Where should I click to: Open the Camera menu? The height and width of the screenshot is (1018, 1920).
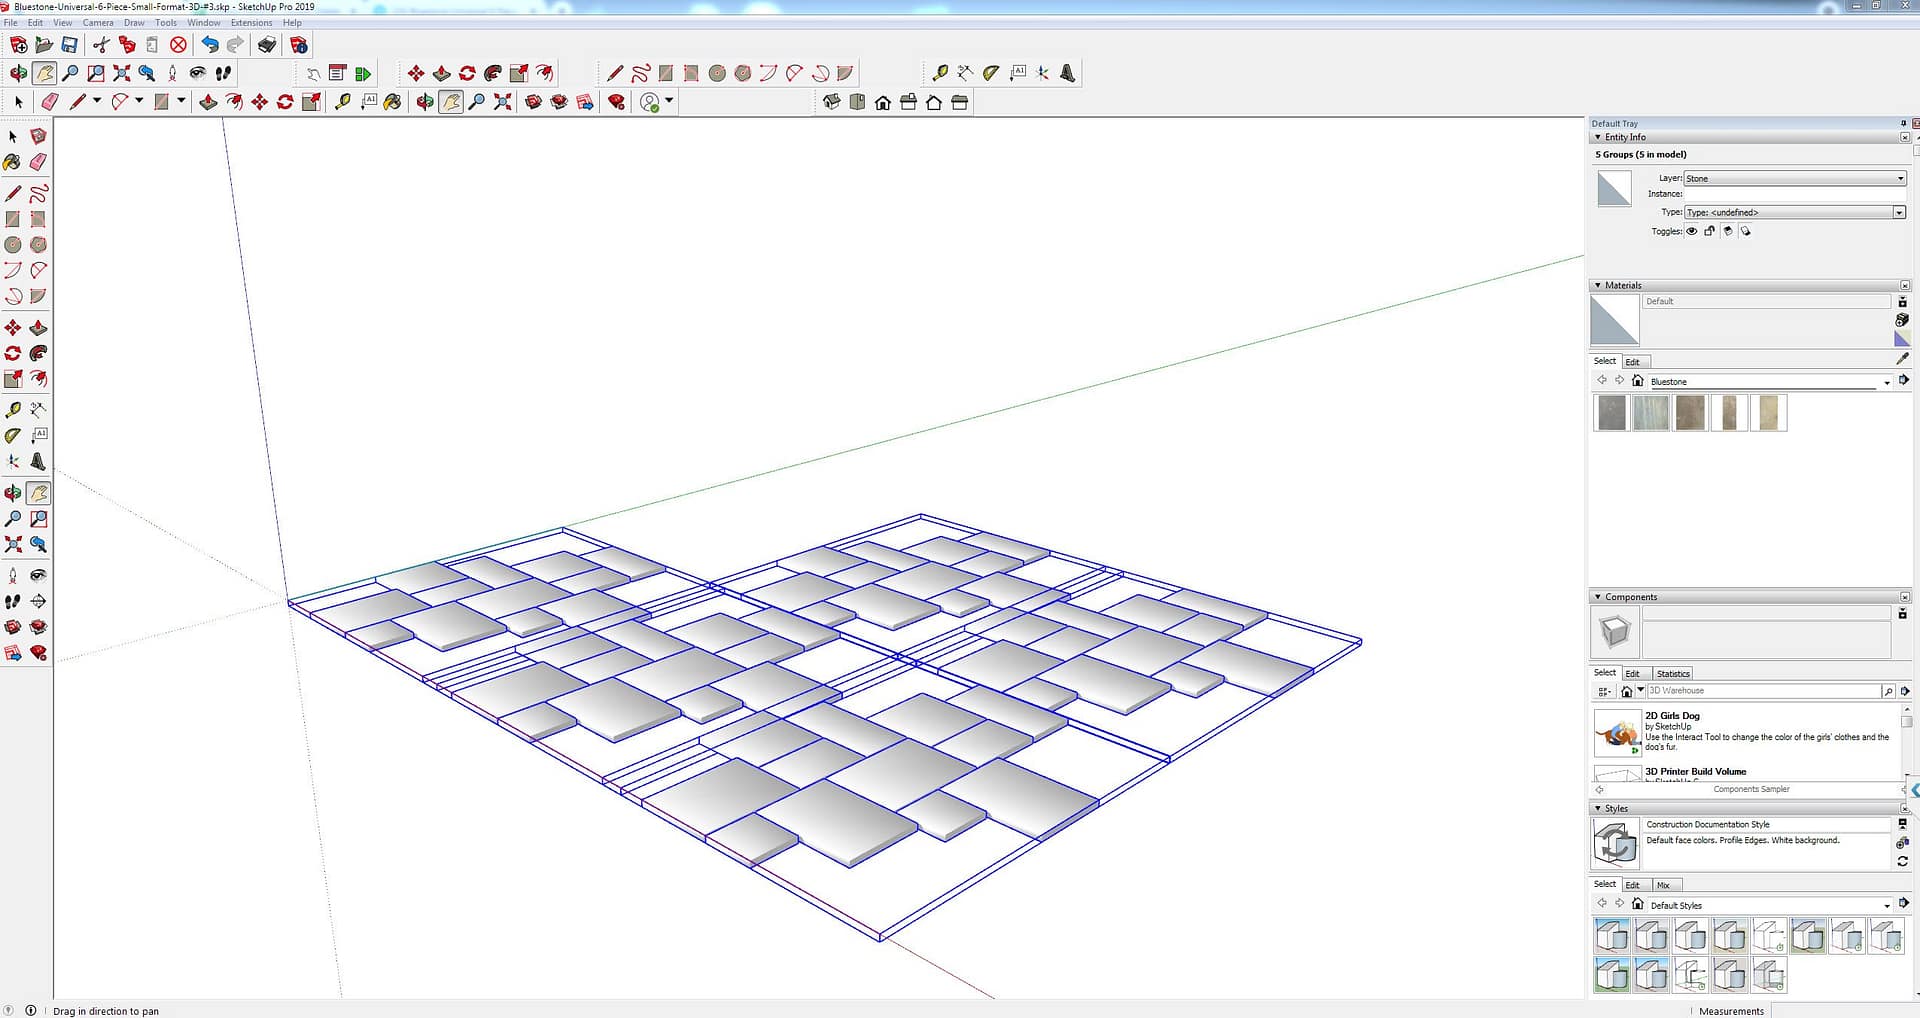(97, 22)
